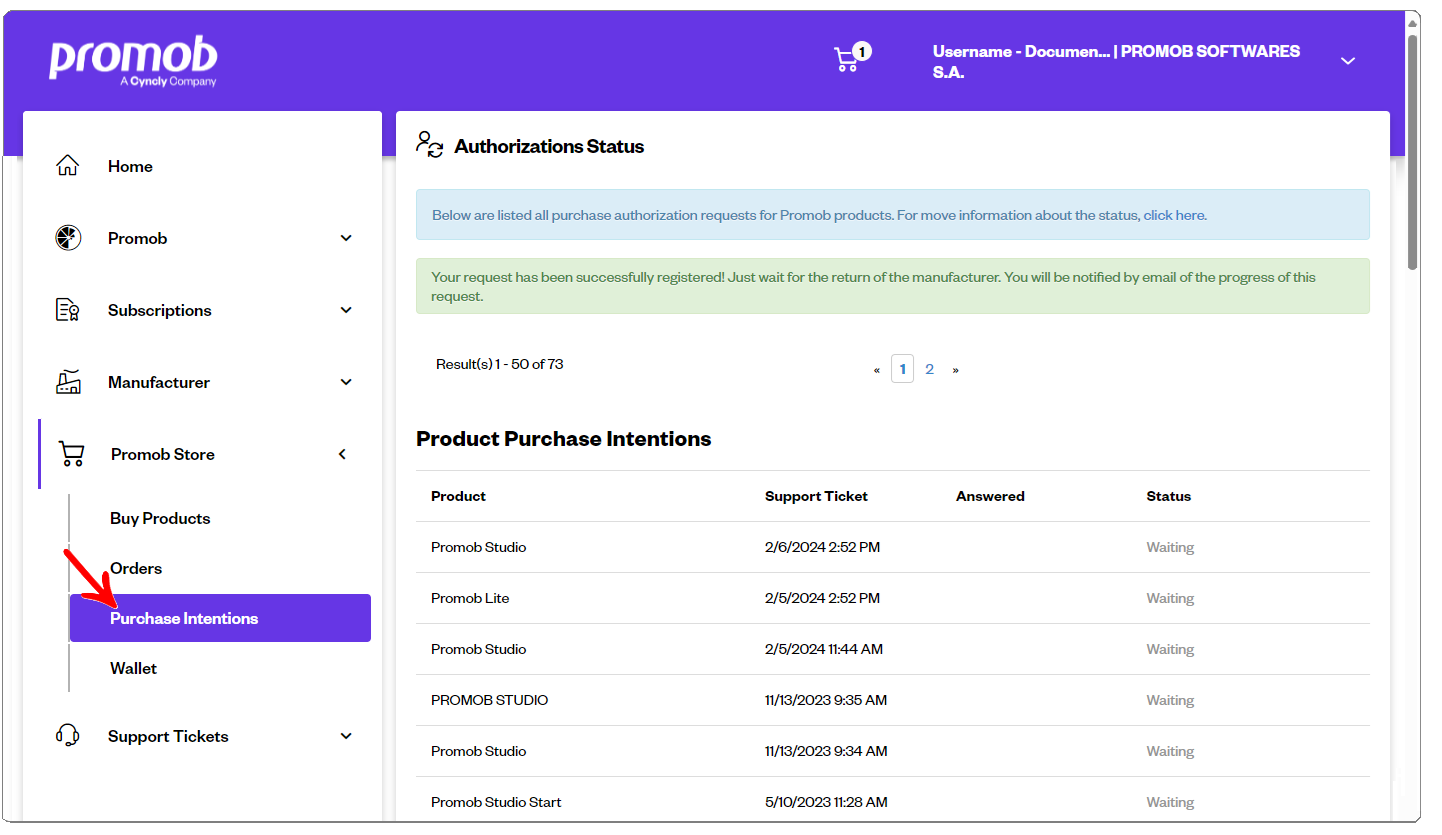This screenshot has height=835, width=1442.
Task: Click the Home house icon
Action: [x=68, y=166]
